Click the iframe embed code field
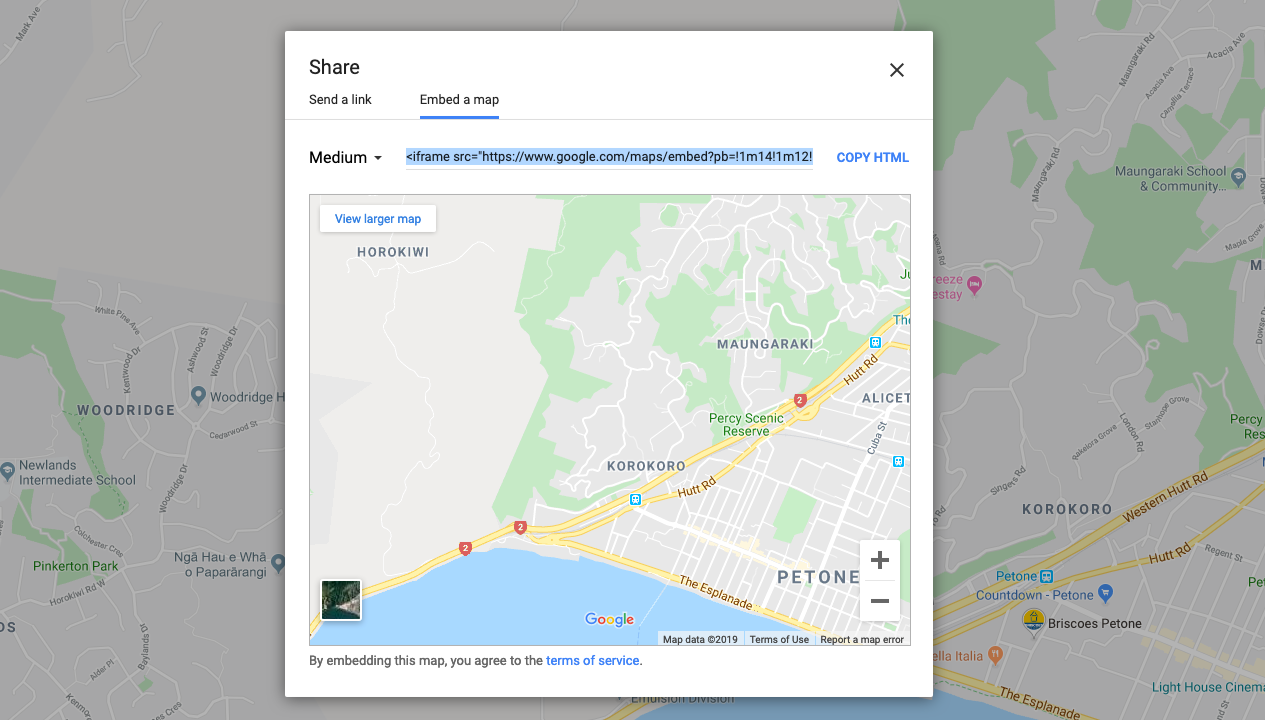 point(609,157)
